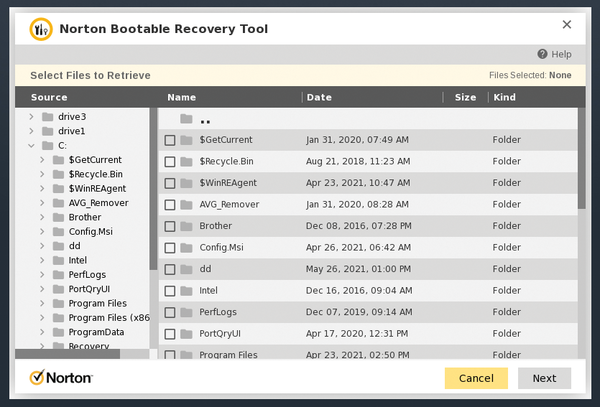Expand Program Files (x86) in Source tree
Screen dimensions: 600x407
click(42, 317)
